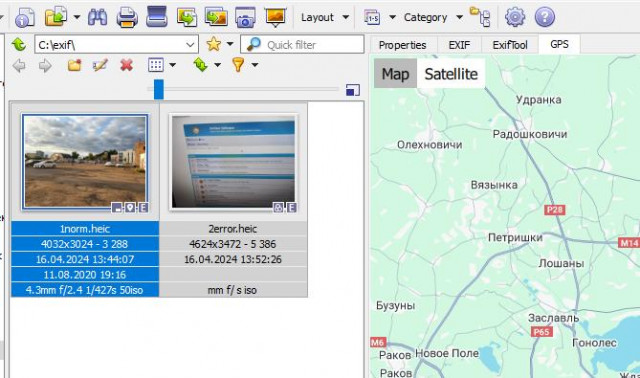This screenshot has width=640, height=378.
Task: Open the Layout dropdown menu
Action: (x=325, y=18)
